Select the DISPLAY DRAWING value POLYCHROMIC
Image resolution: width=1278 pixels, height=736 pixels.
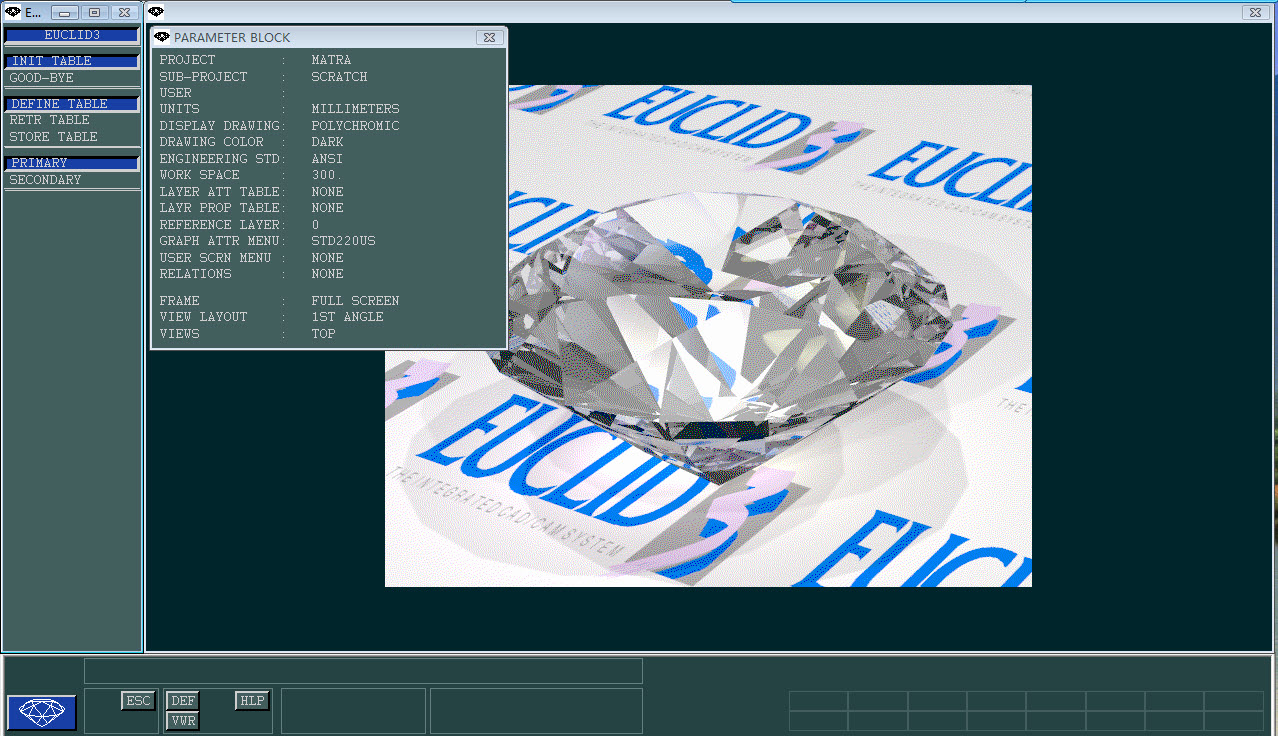click(355, 126)
